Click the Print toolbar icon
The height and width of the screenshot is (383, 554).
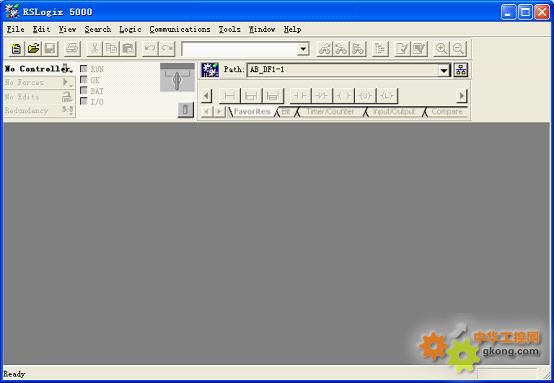pos(72,48)
